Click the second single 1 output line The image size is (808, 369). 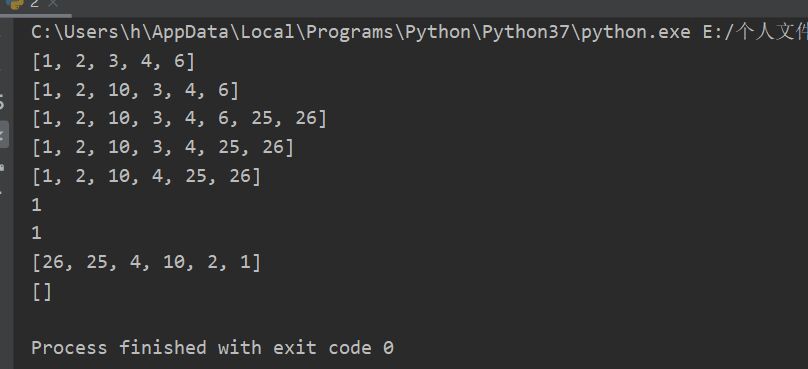(x=36, y=234)
